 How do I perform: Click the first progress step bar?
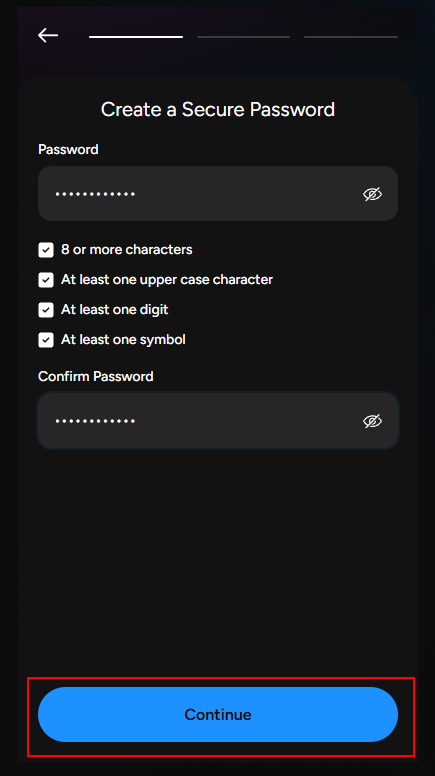click(x=136, y=37)
